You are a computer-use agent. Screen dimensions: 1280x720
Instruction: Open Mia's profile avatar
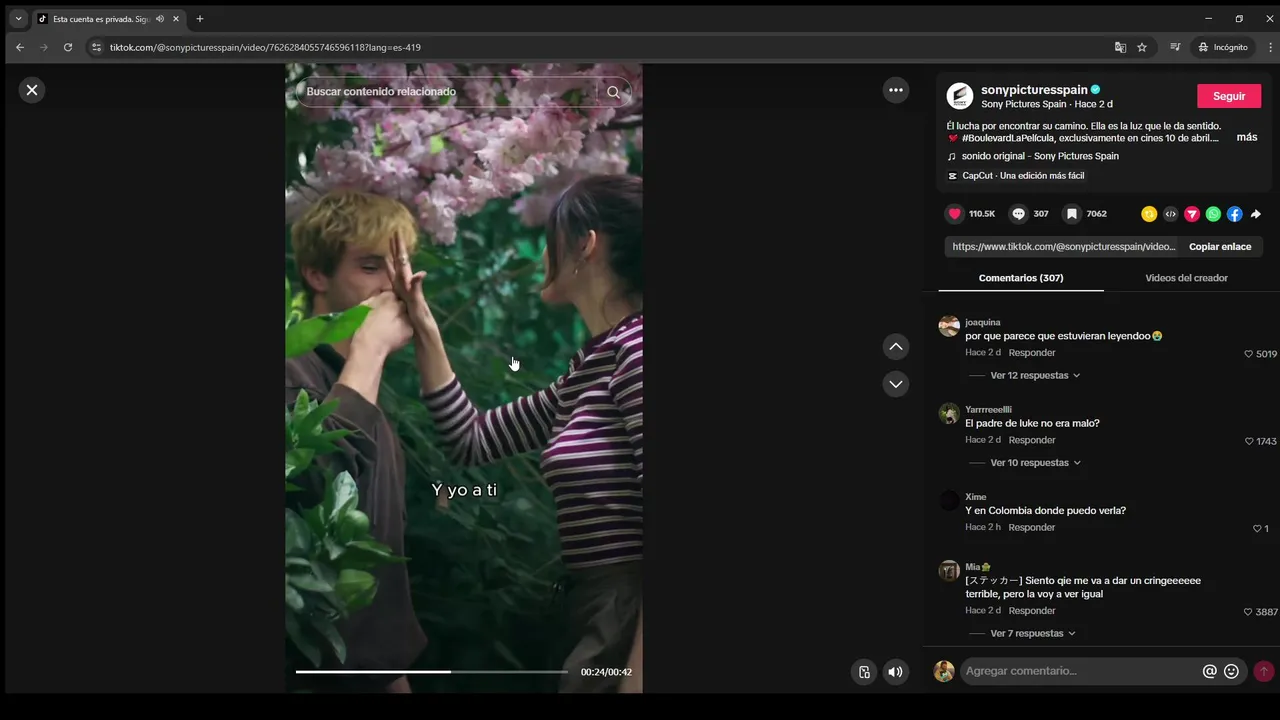[949, 571]
